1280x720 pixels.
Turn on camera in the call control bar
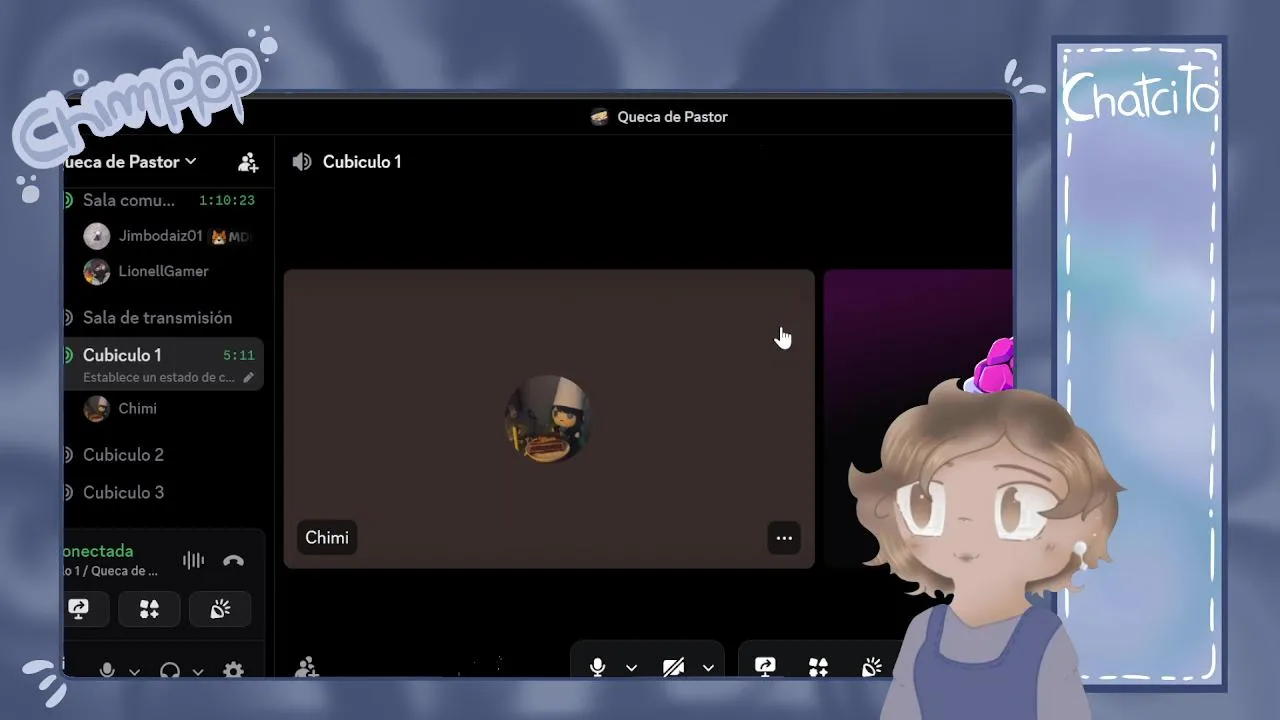(674, 667)
